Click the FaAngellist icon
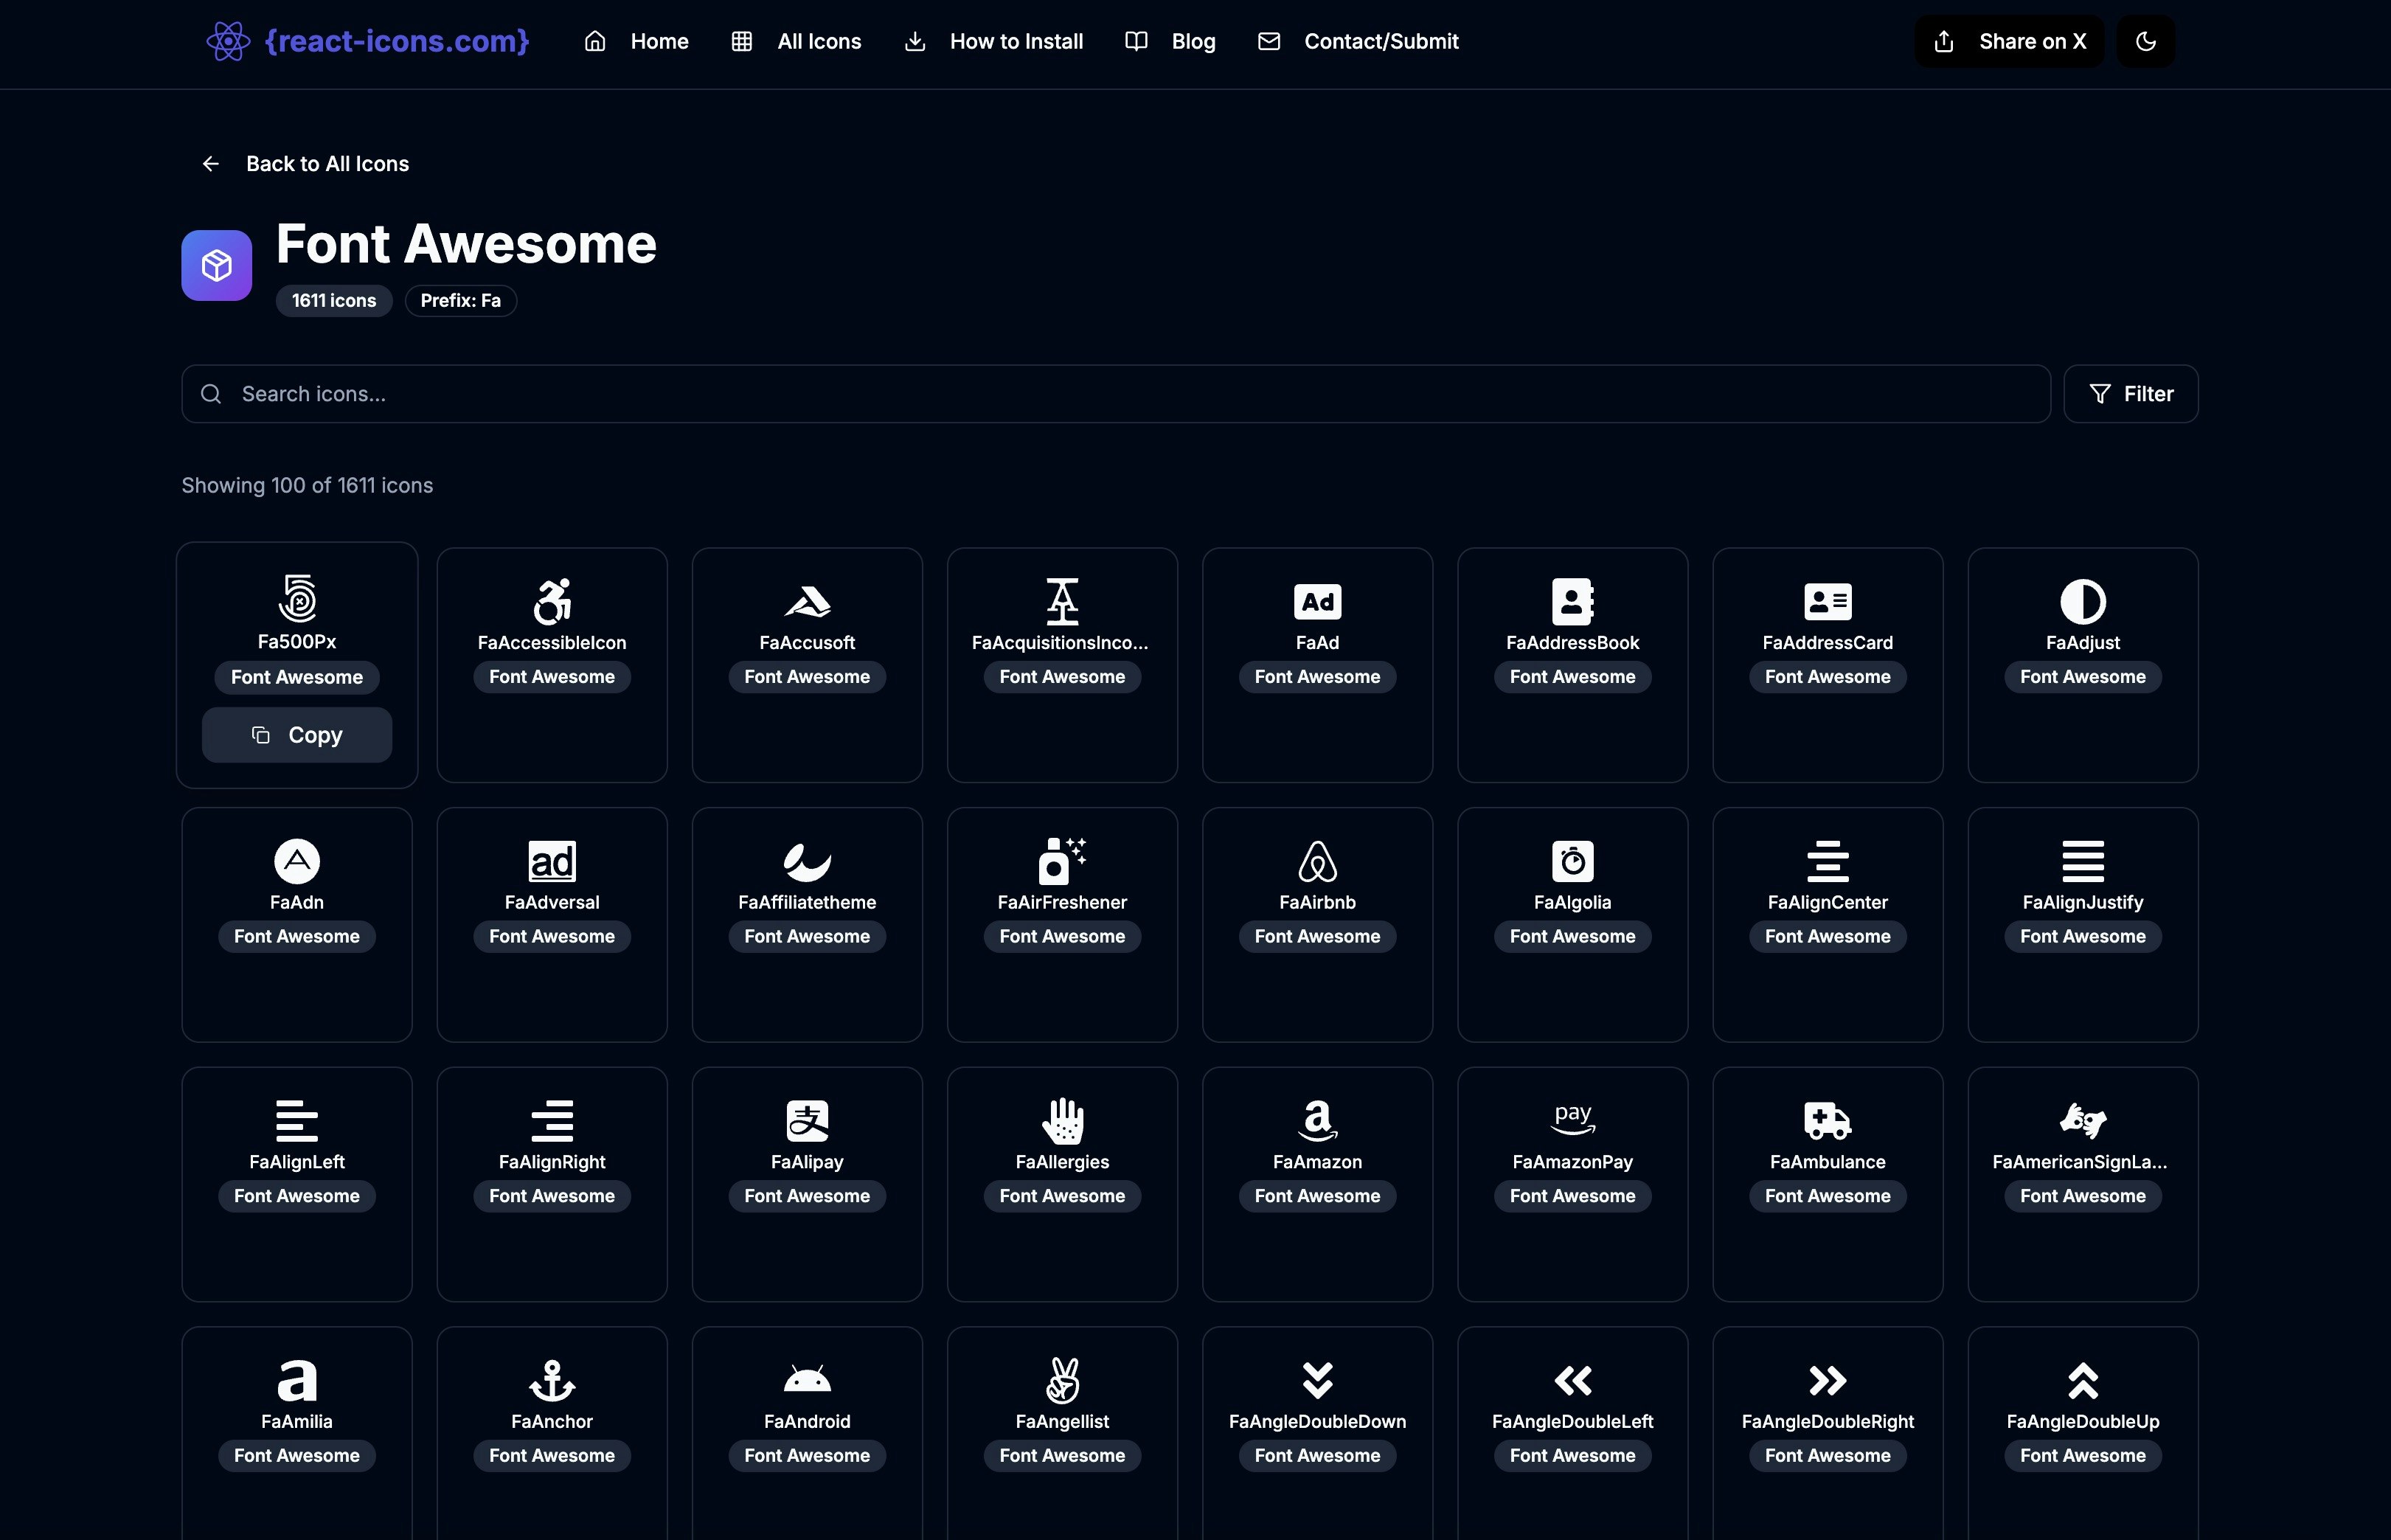2391x1540 pixels. pos(1062,1380)
